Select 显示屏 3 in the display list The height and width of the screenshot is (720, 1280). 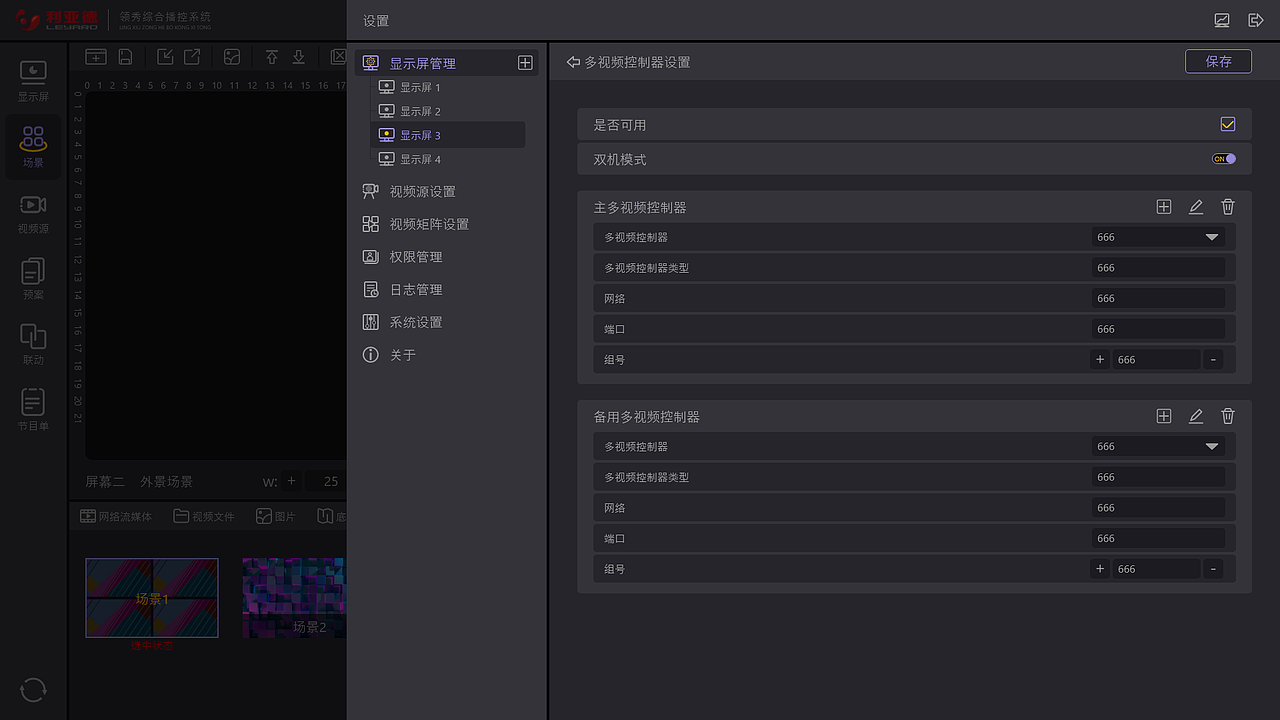point(450,135)
